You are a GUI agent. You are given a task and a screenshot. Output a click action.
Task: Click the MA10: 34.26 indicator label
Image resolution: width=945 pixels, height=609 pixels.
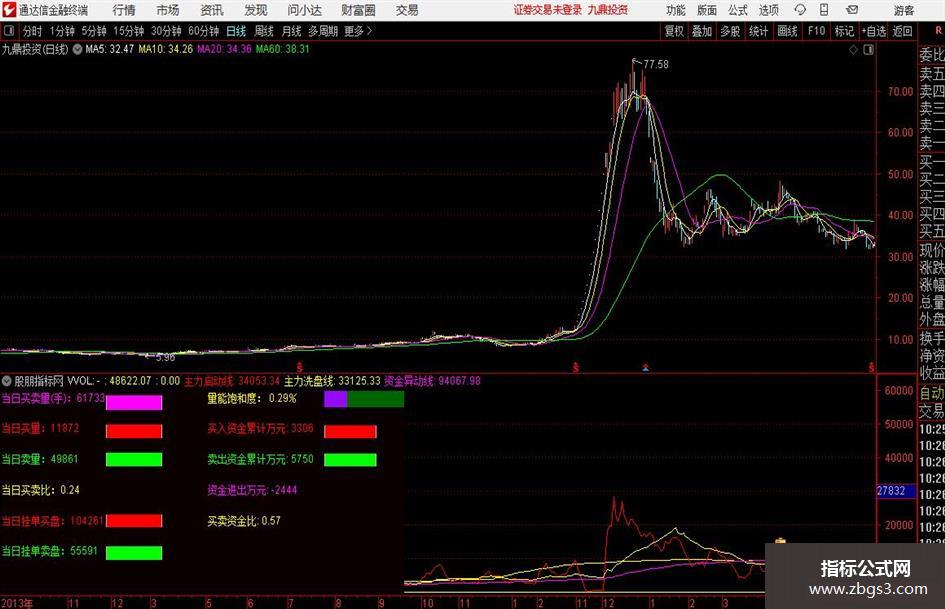(x=166, y=49)
